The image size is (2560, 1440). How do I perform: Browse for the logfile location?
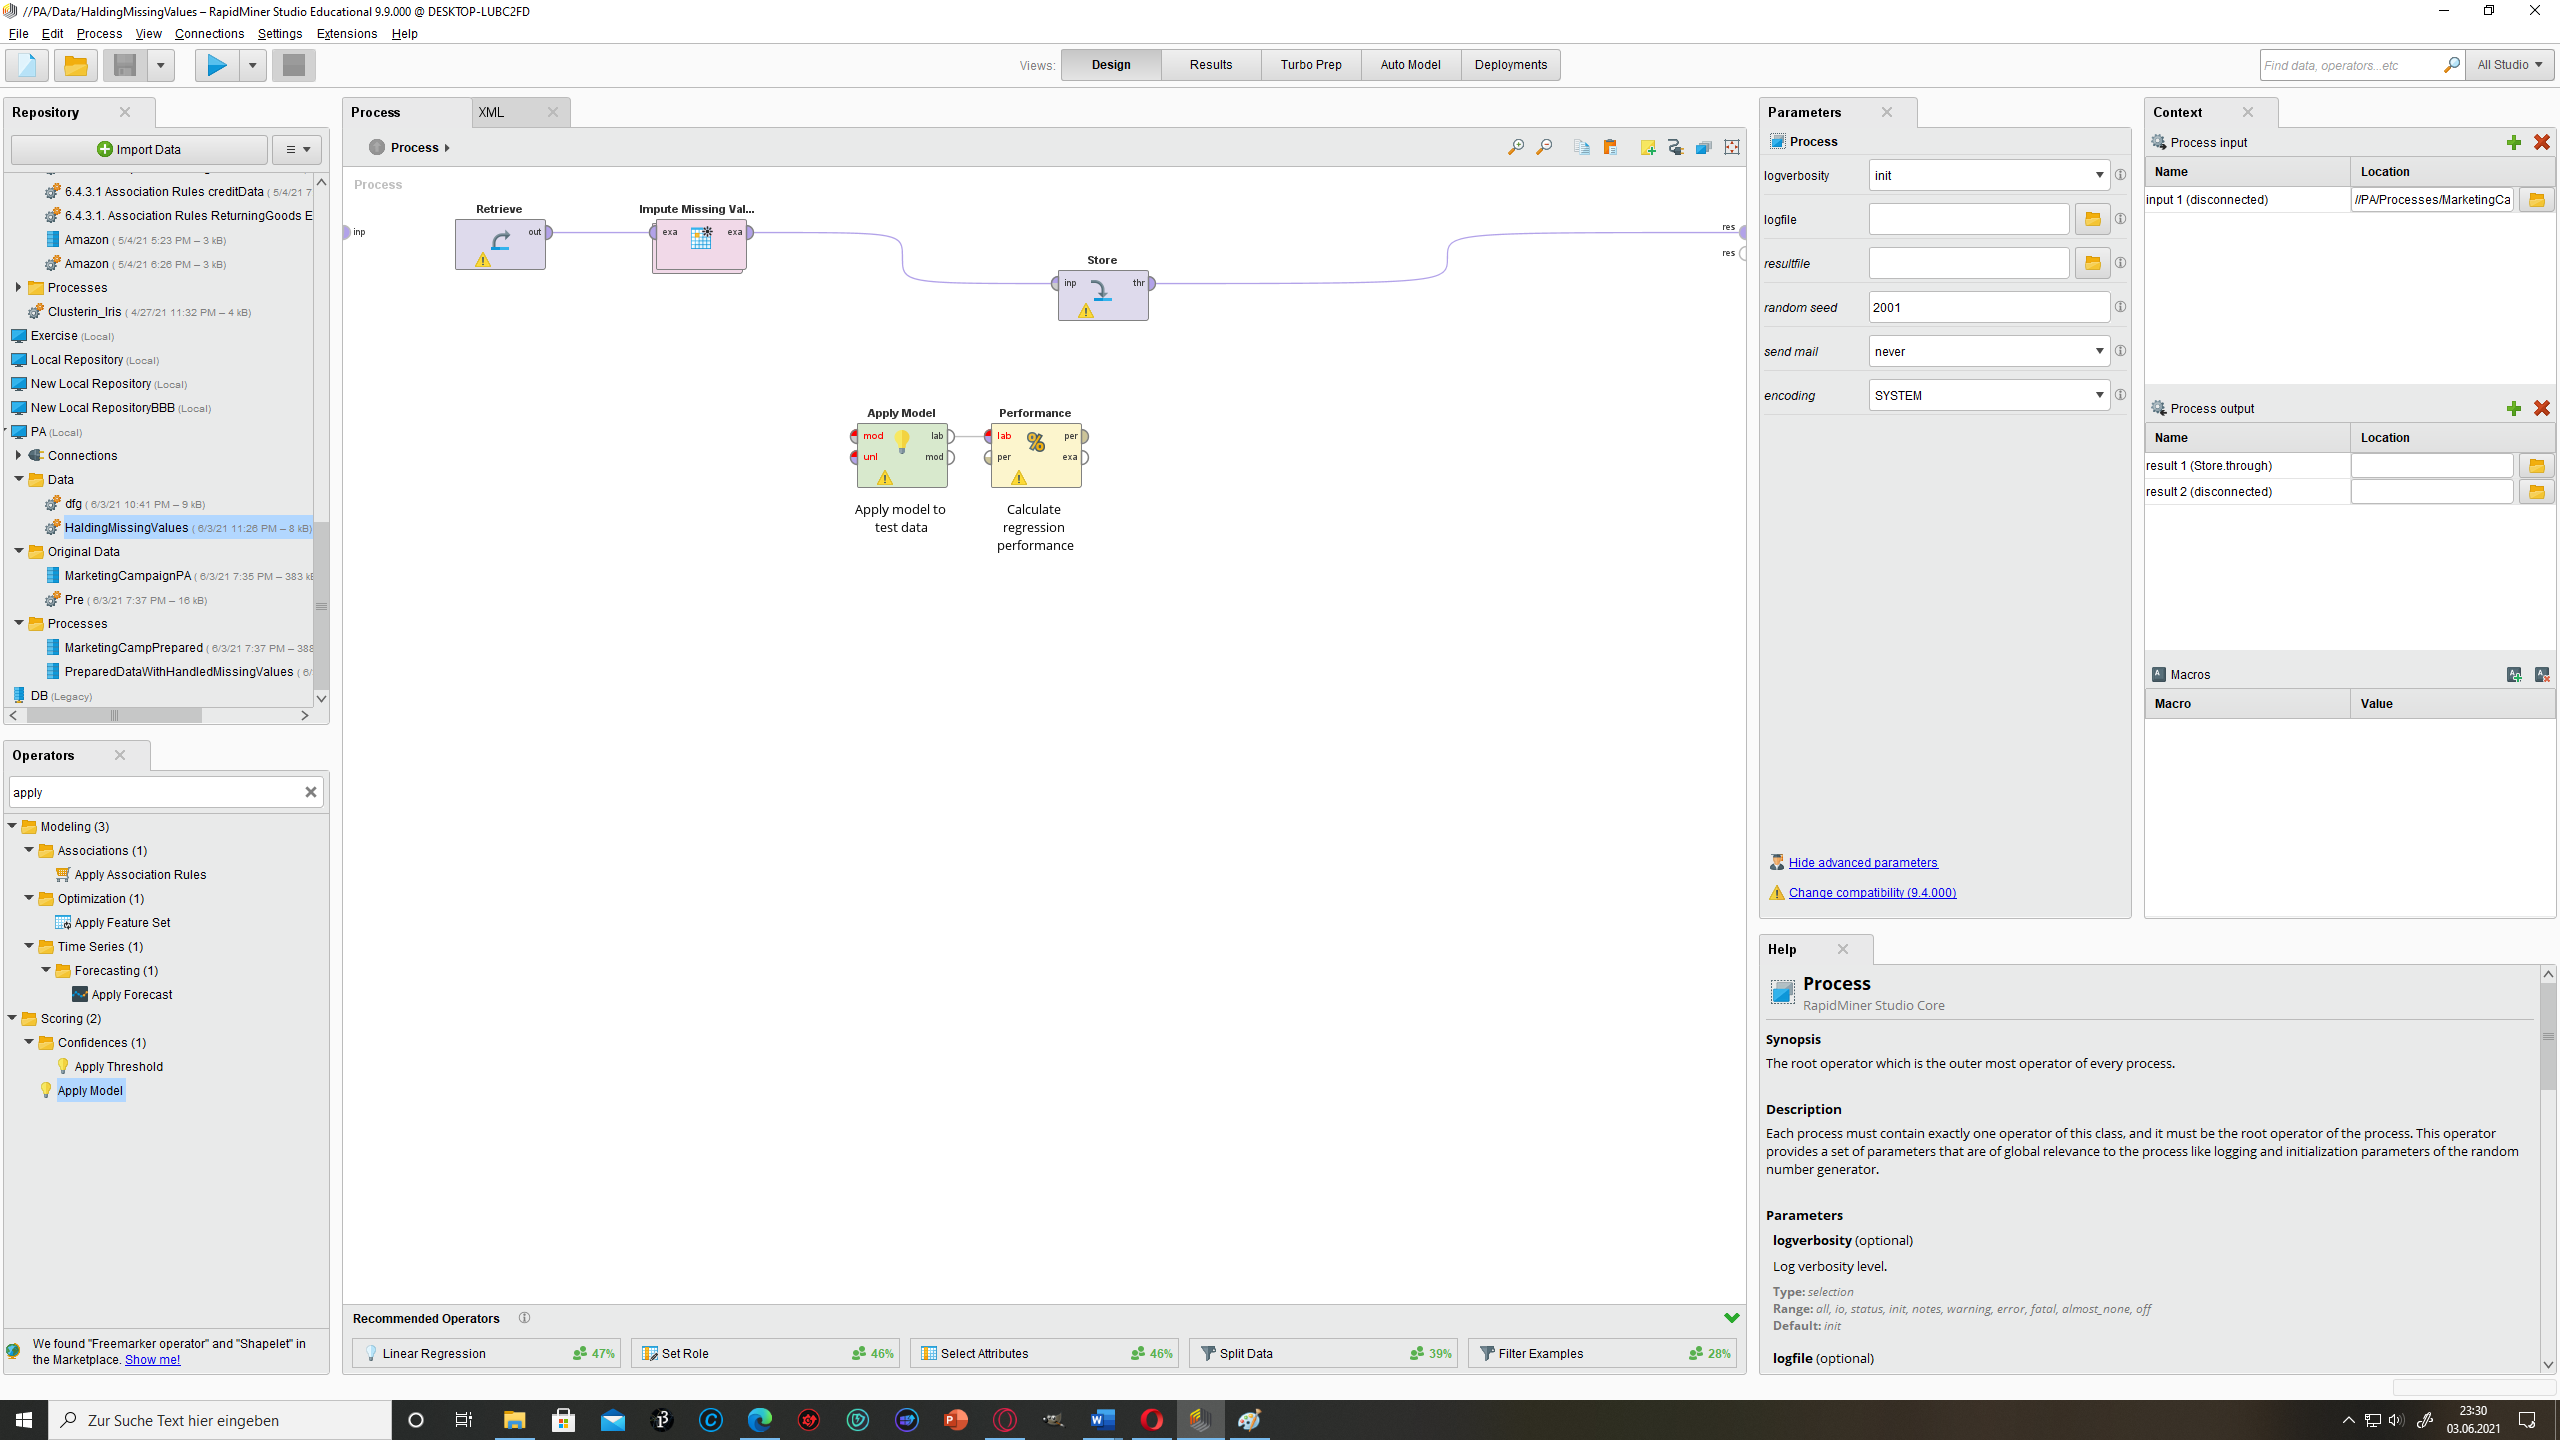2092,220
